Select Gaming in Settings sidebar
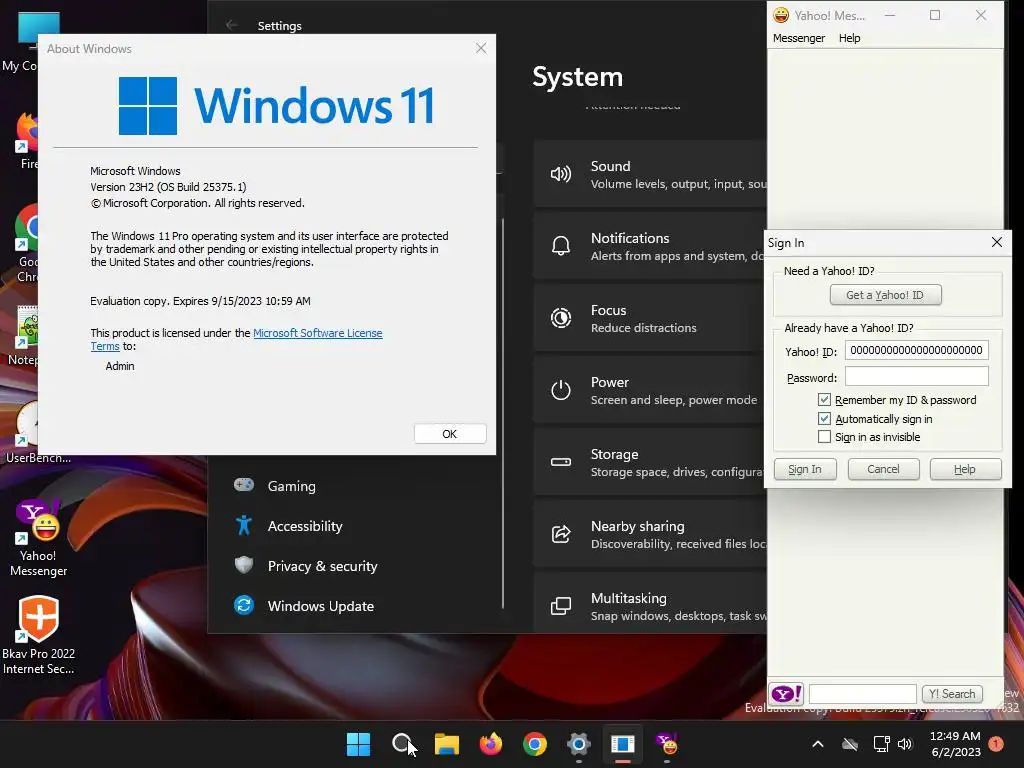Viewport: 1024px width, 768px height. point(291,486)
